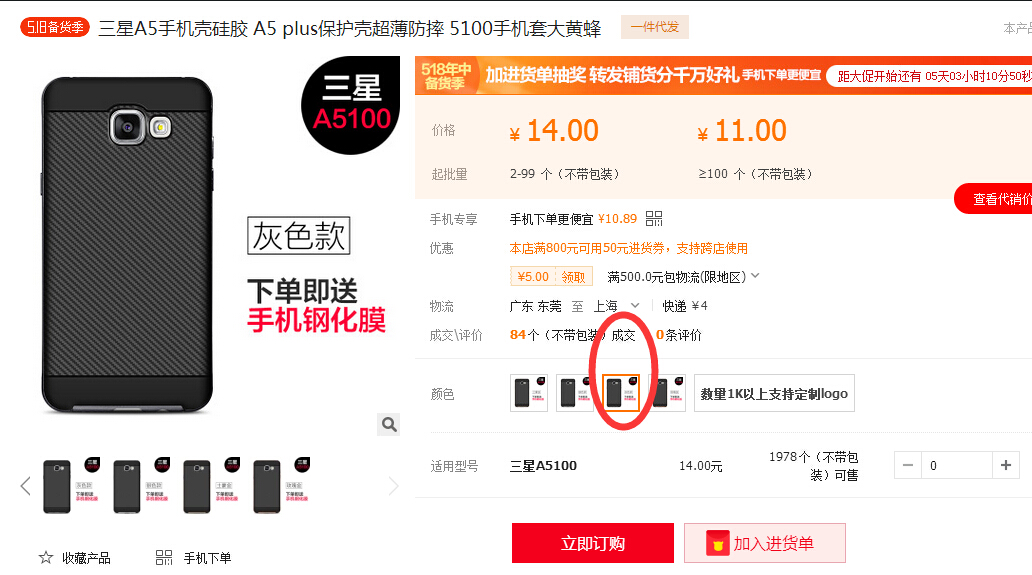Click 立即订购 button
The height and width of the screenshot is (575, 1032).
[592, 543]
